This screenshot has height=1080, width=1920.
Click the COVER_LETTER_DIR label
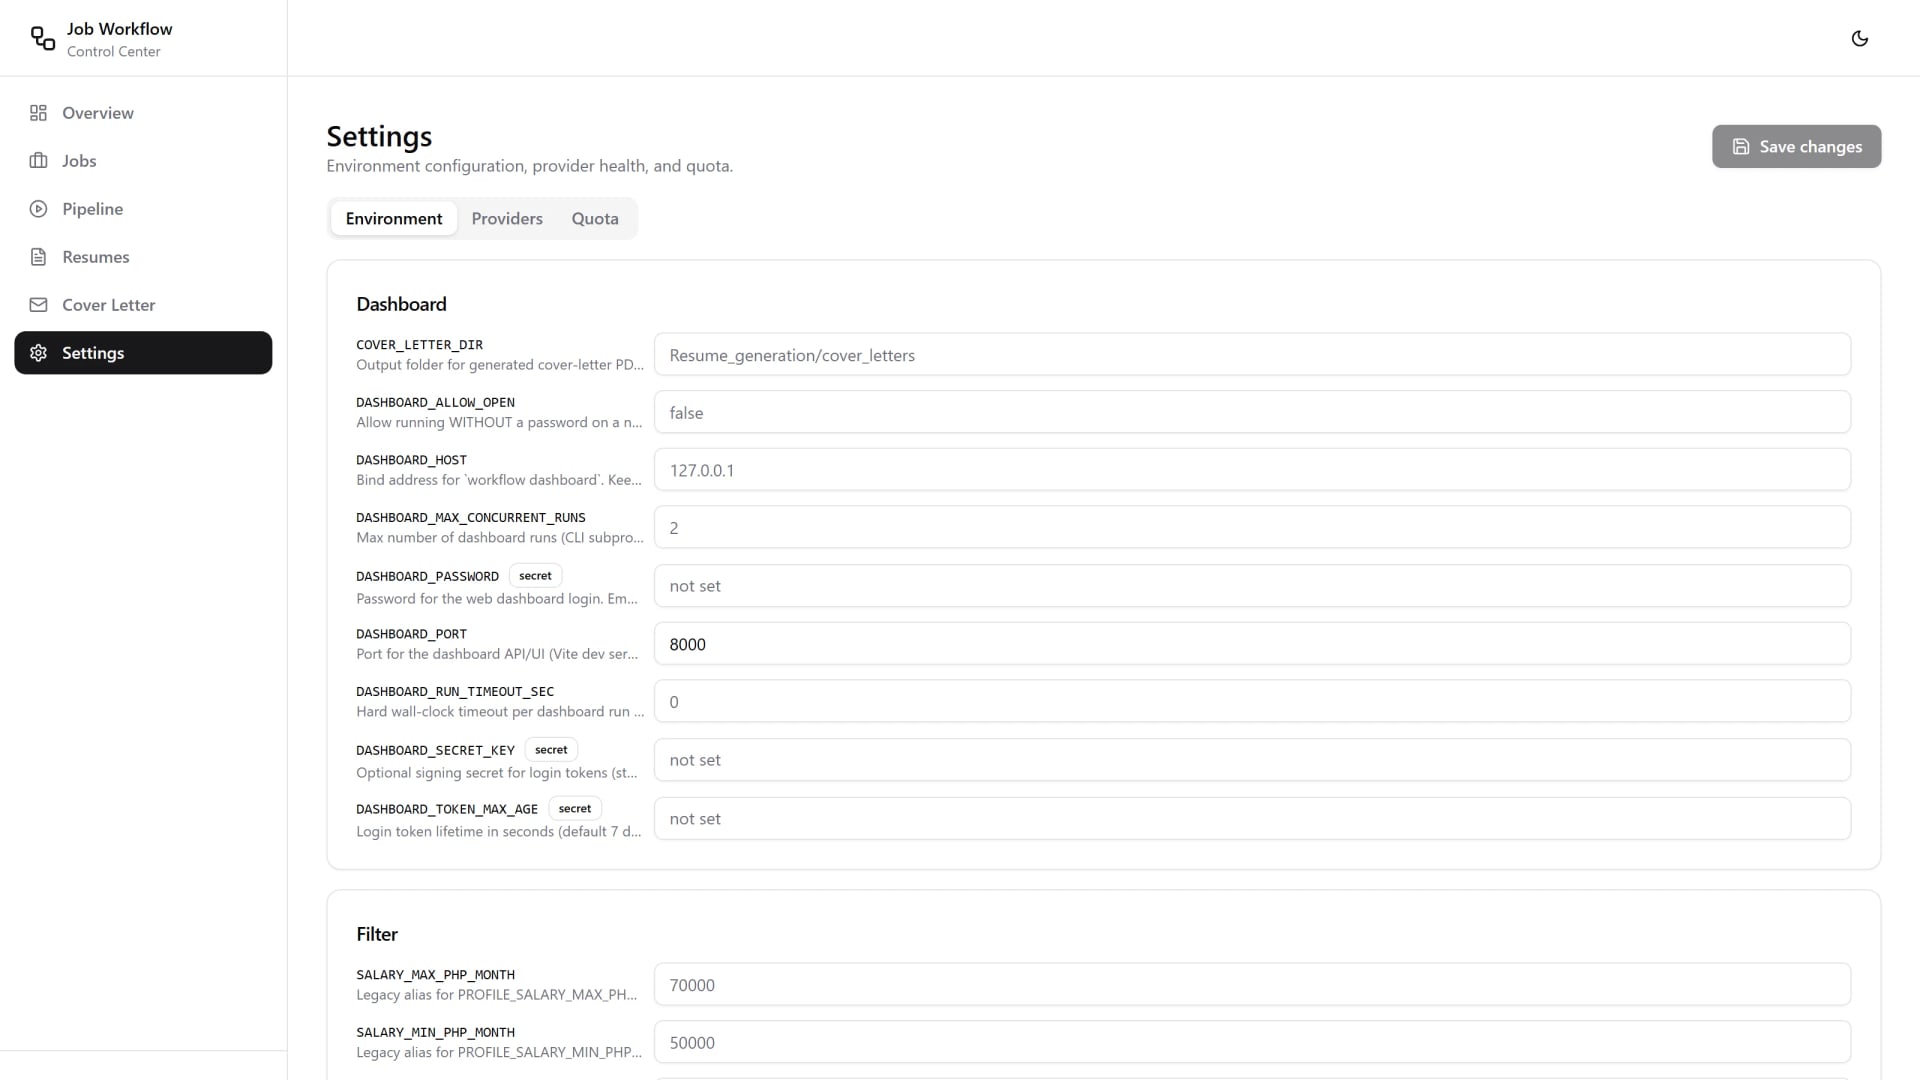[x=419, y=345]
